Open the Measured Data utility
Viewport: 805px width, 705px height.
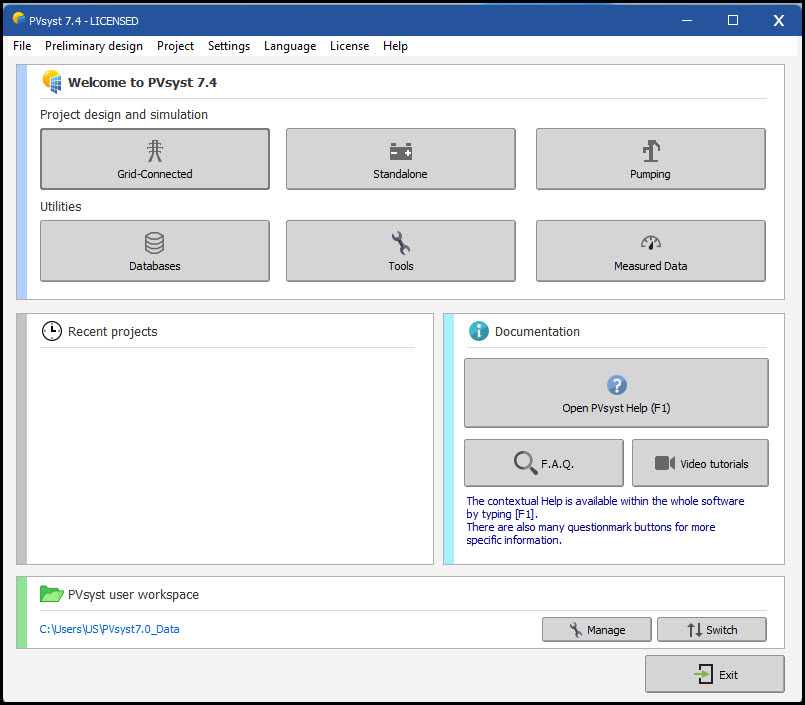click(x=650, y=251)
